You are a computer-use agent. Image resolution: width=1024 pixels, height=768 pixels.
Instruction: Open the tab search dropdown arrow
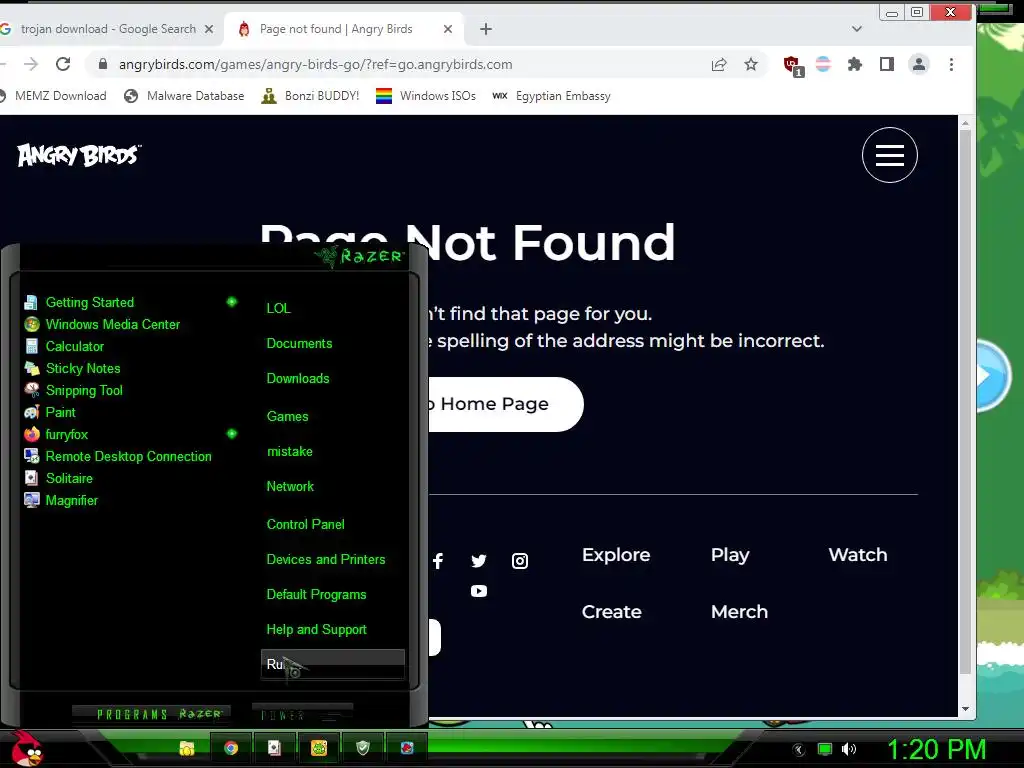click(857, 29)
